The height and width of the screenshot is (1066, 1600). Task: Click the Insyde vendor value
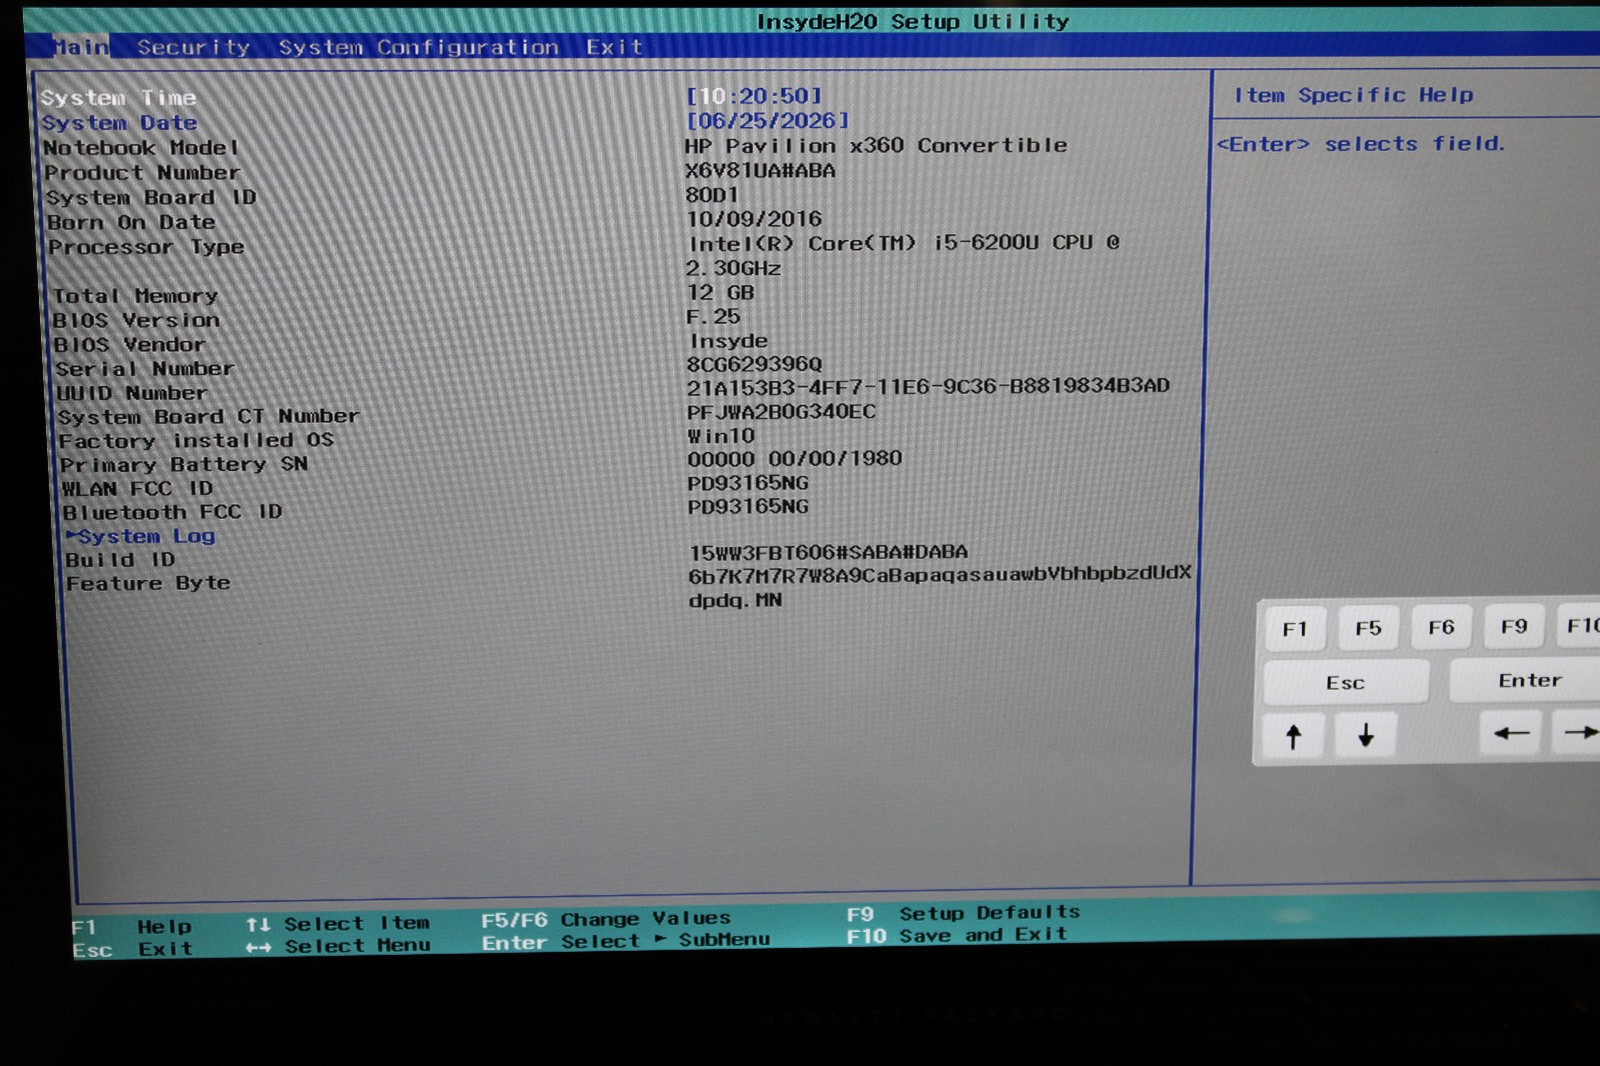pos(728,341)
